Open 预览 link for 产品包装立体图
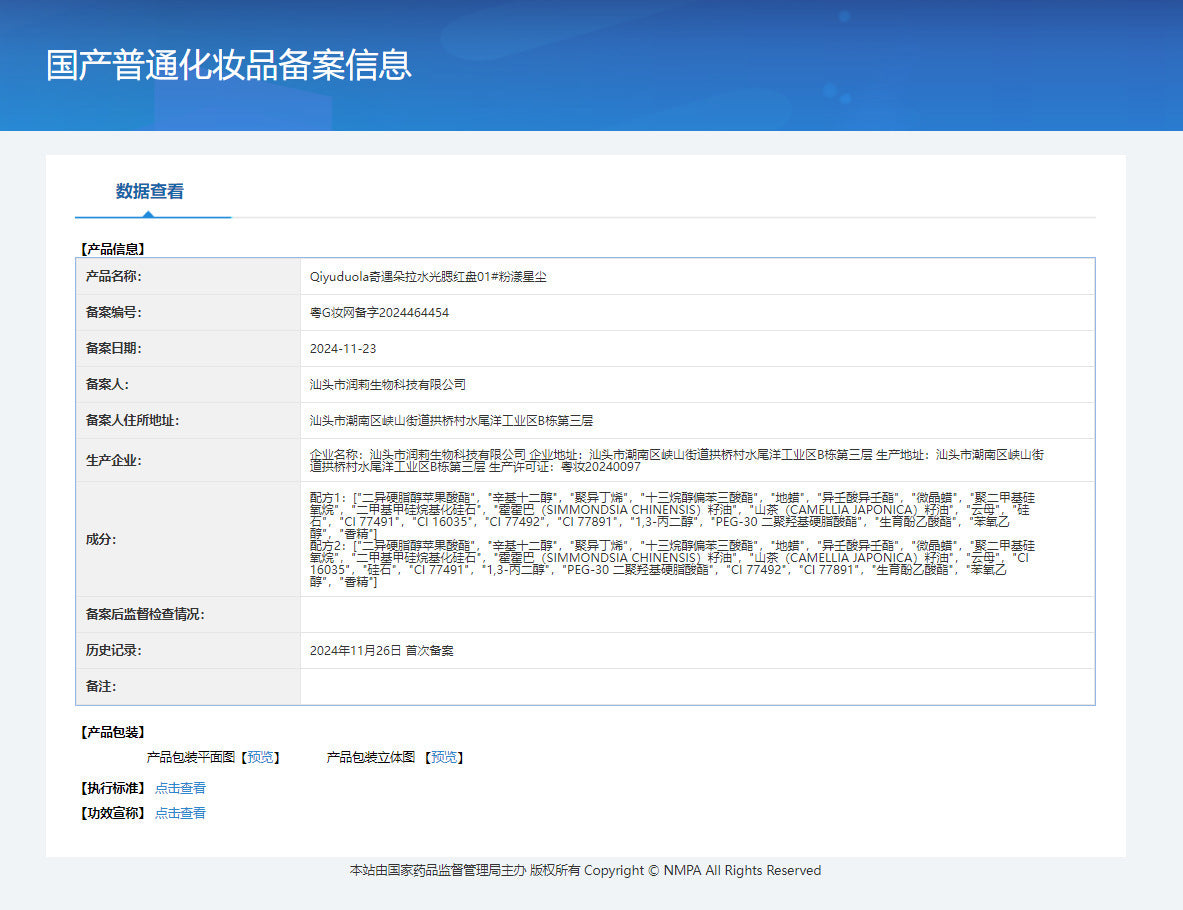The image size is (1183, 910). [x=444, y=757]
